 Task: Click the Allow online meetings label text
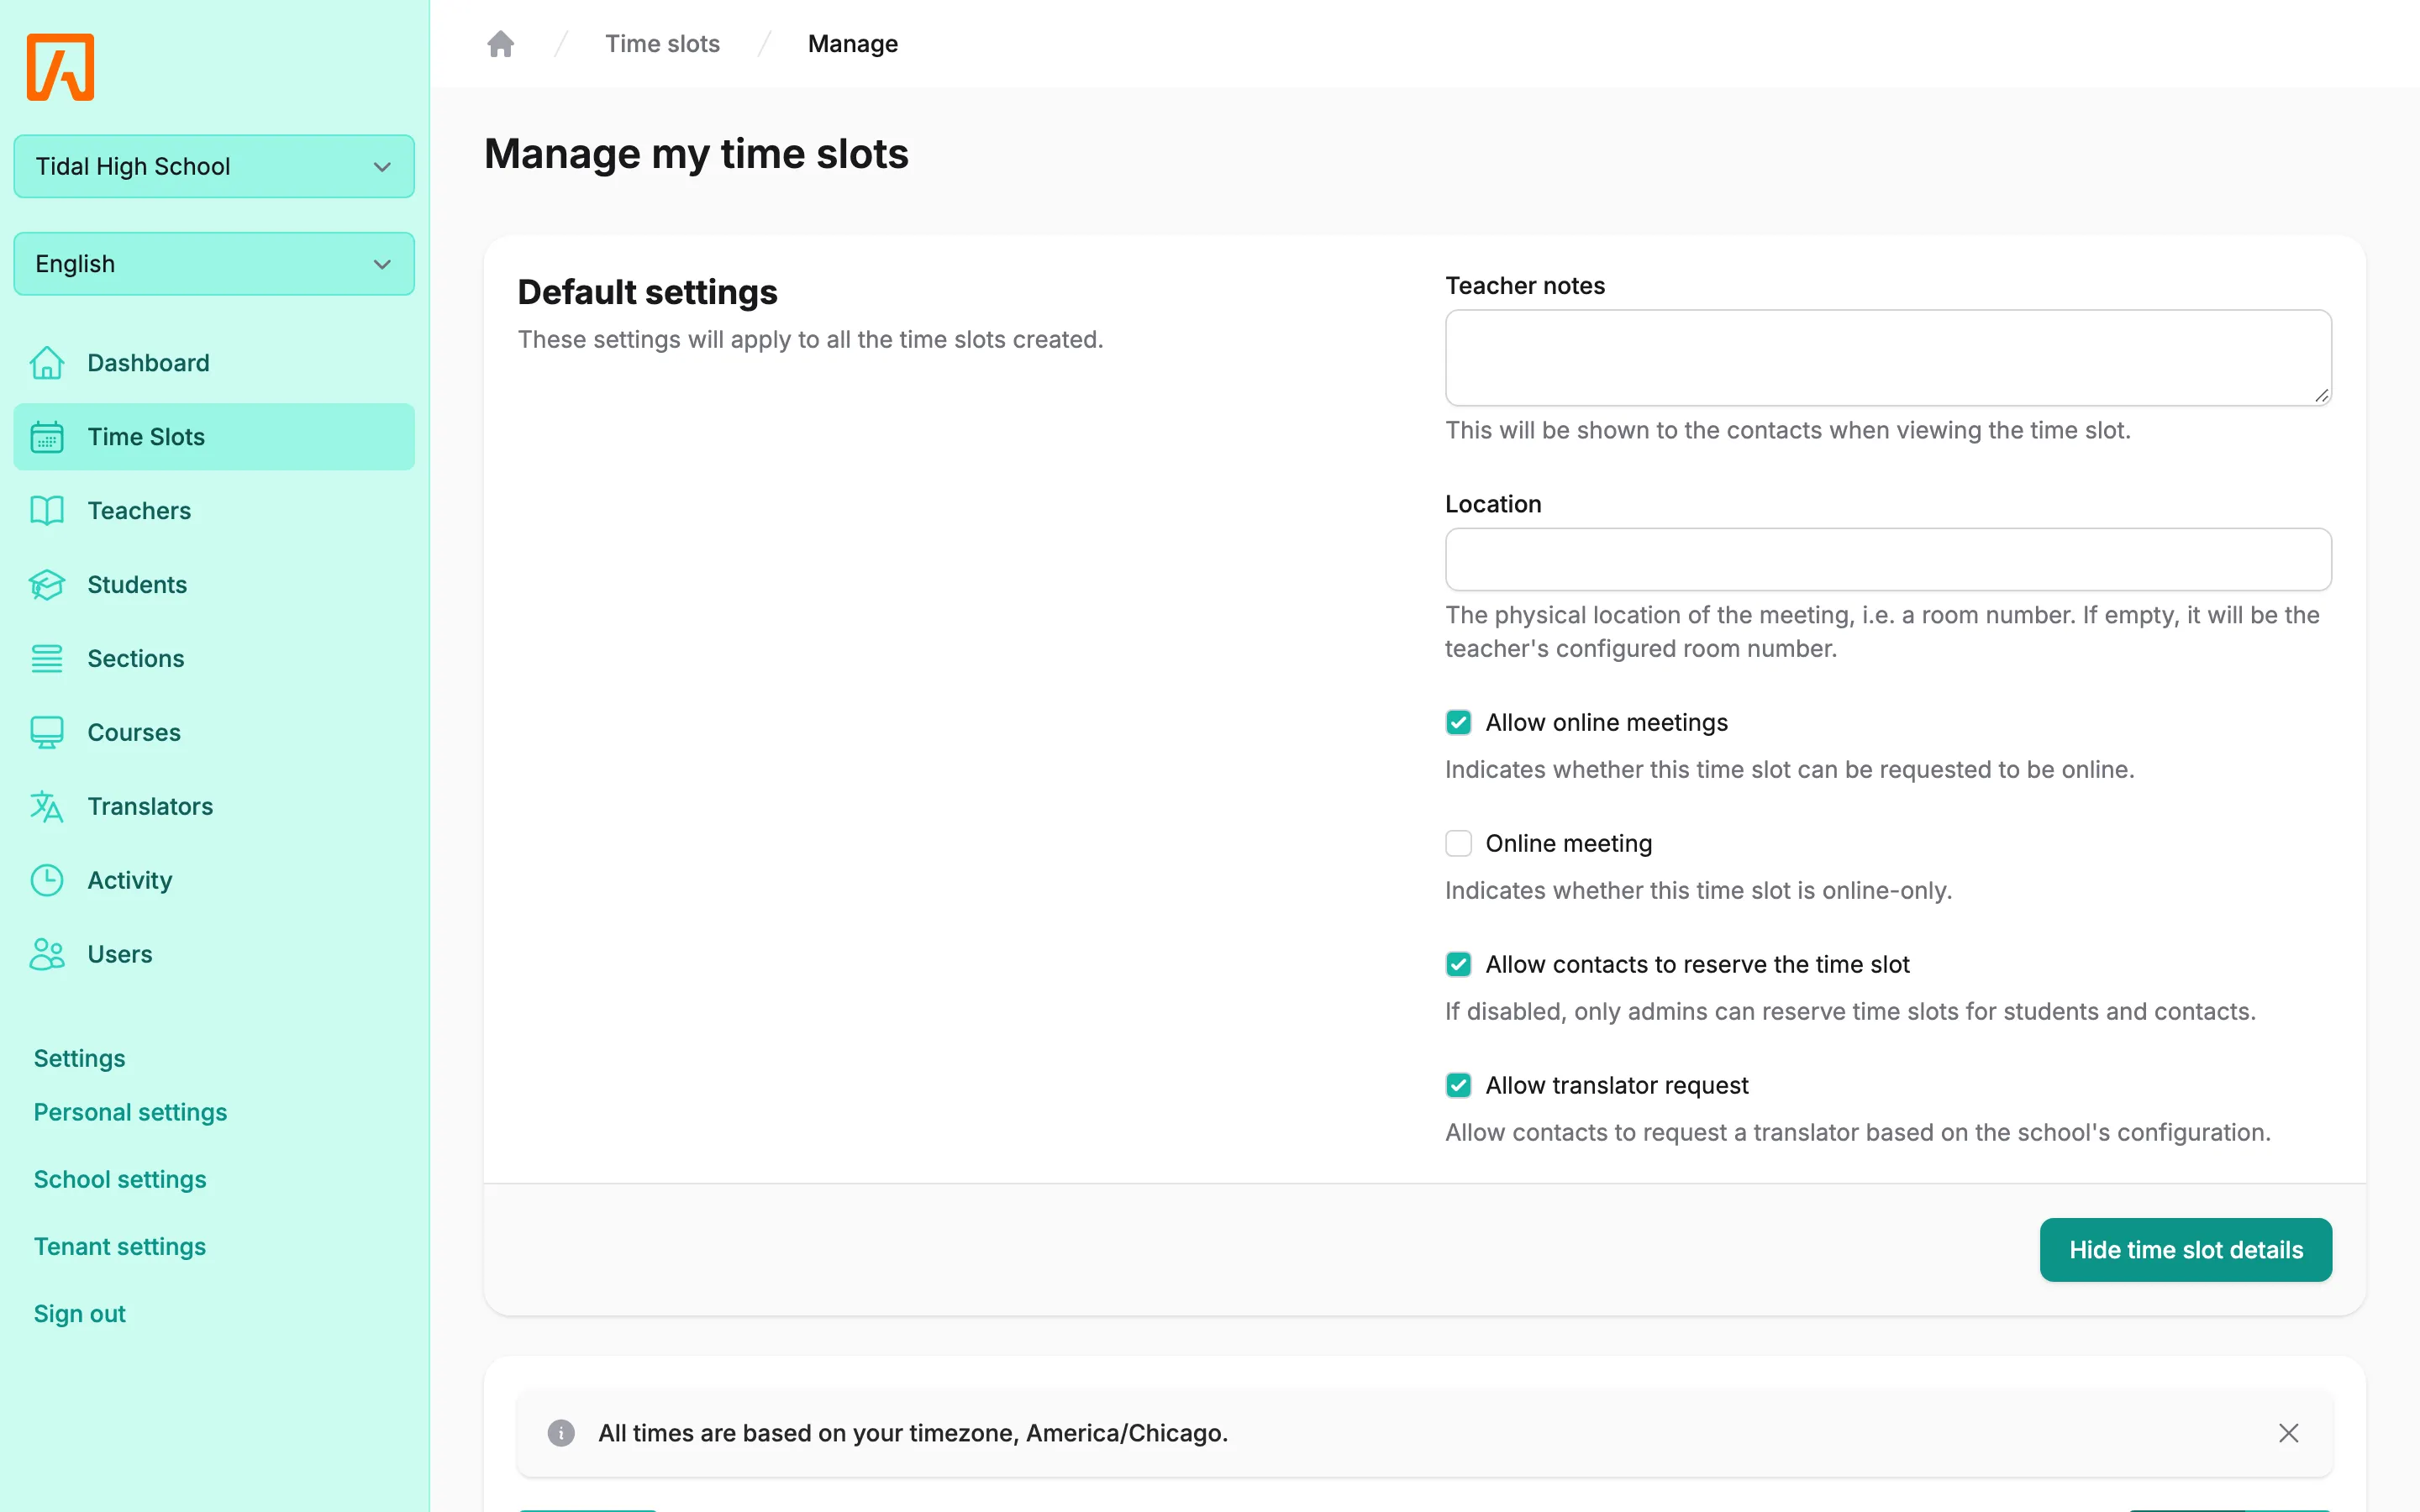pyautogui.click(x=1606, y=723)
